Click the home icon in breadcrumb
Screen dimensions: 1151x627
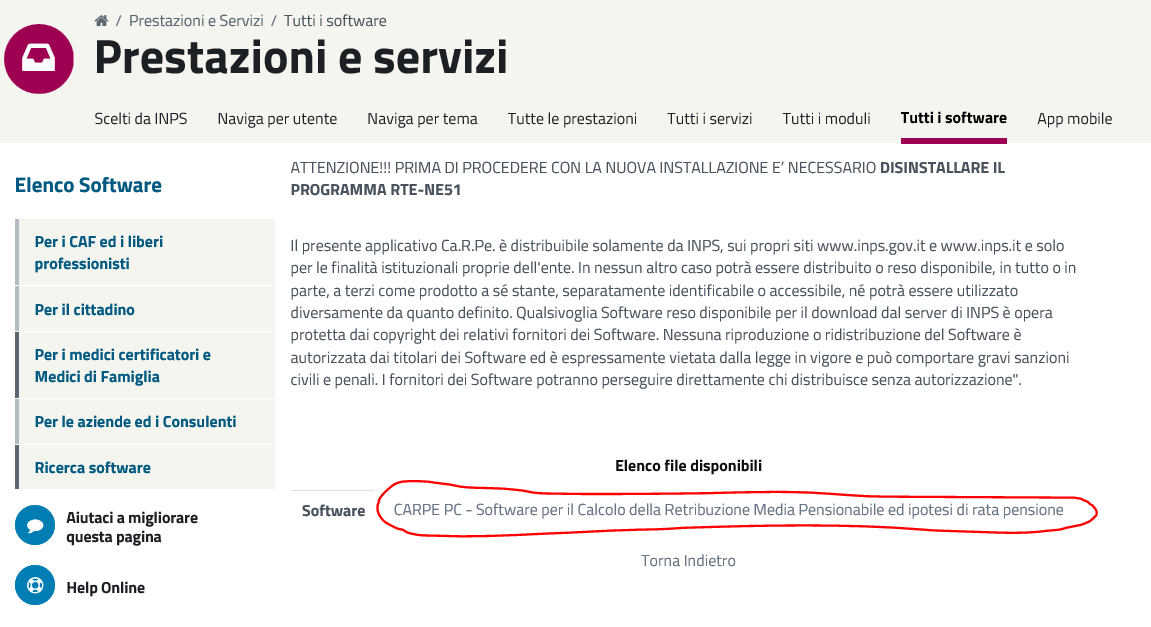click(x=101, y=20)
